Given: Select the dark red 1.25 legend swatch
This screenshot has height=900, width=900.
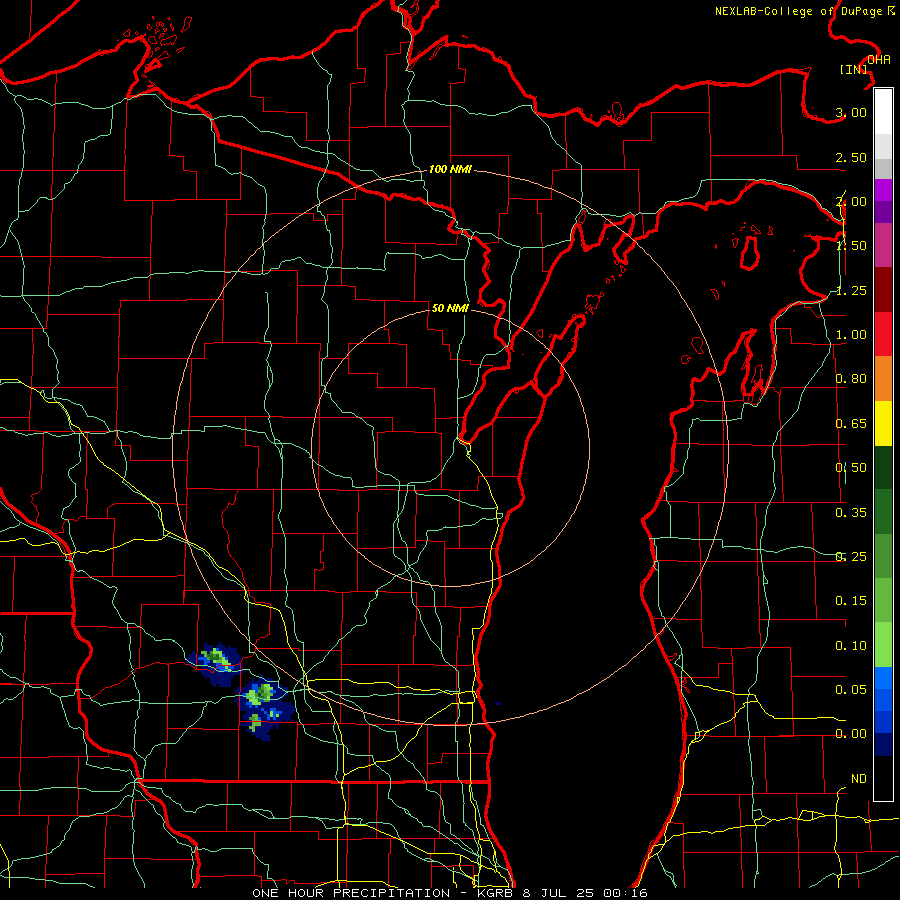Looking at the screenshot, I should 883,290.
